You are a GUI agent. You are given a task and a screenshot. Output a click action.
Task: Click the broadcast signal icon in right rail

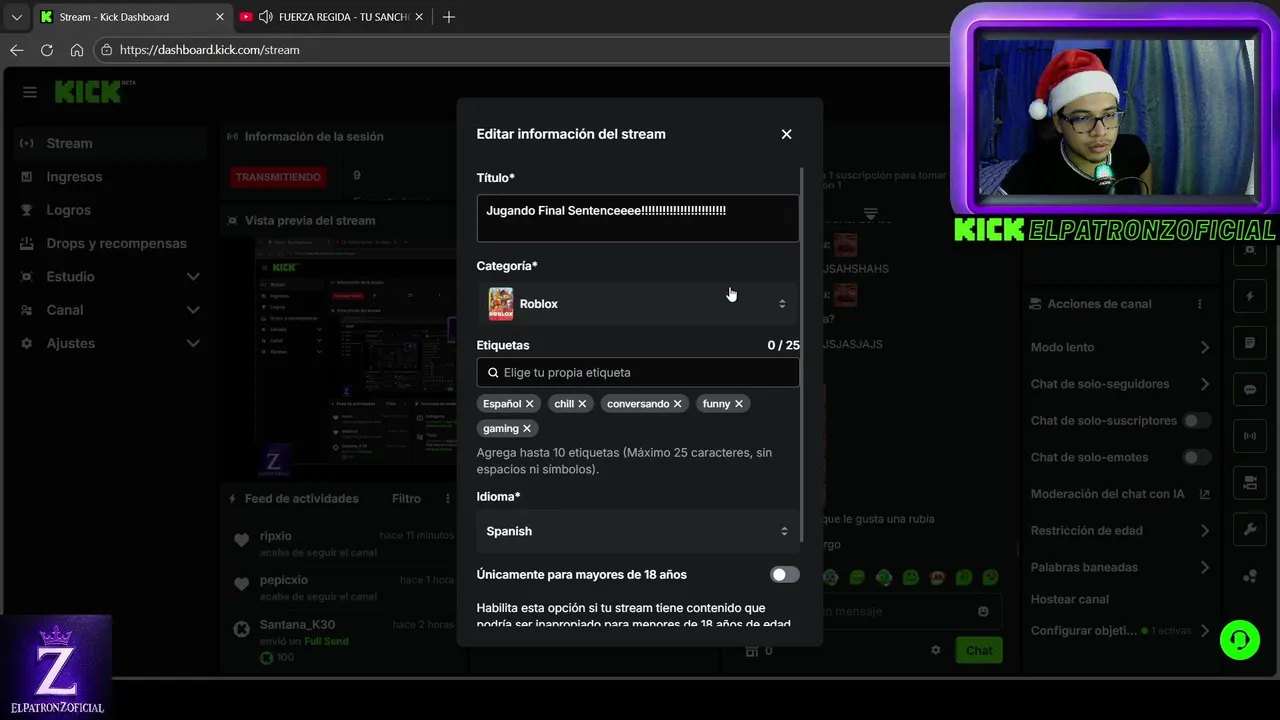[1250, 436]
